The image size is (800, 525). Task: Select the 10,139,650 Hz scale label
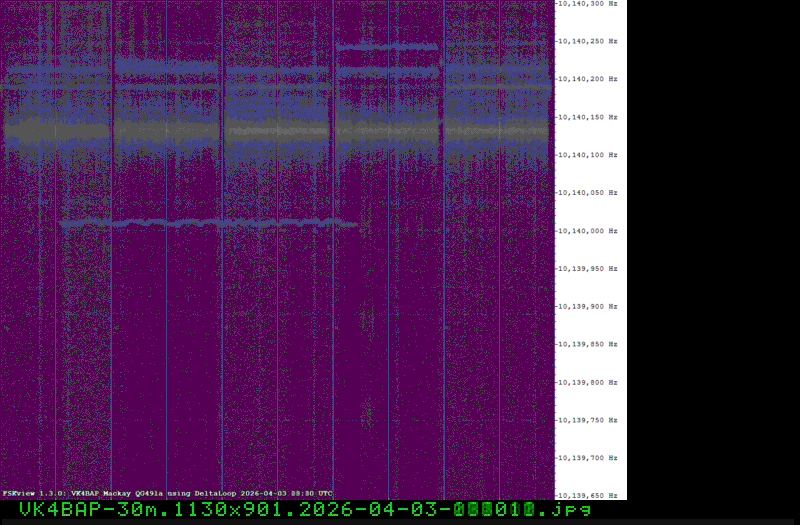[x=588, y=495]
